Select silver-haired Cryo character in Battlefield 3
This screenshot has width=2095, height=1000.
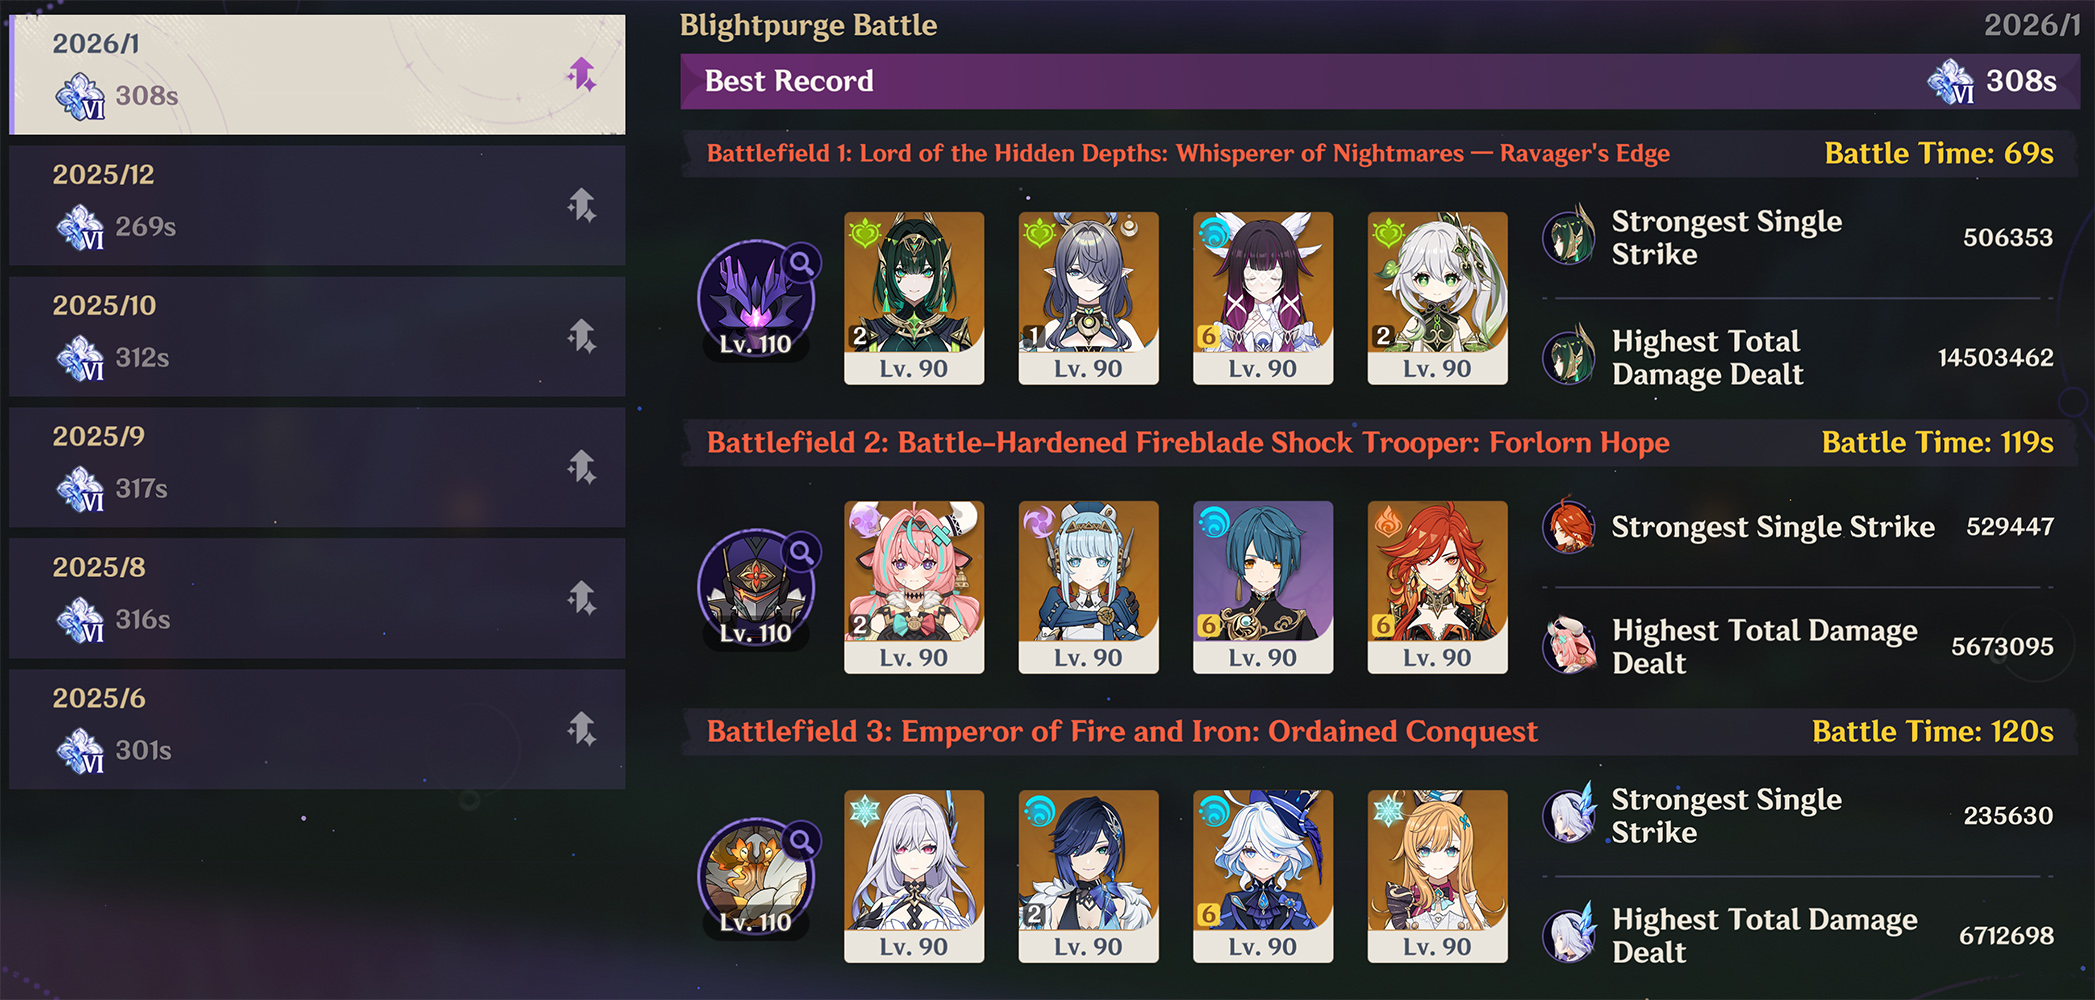[914, 876]
